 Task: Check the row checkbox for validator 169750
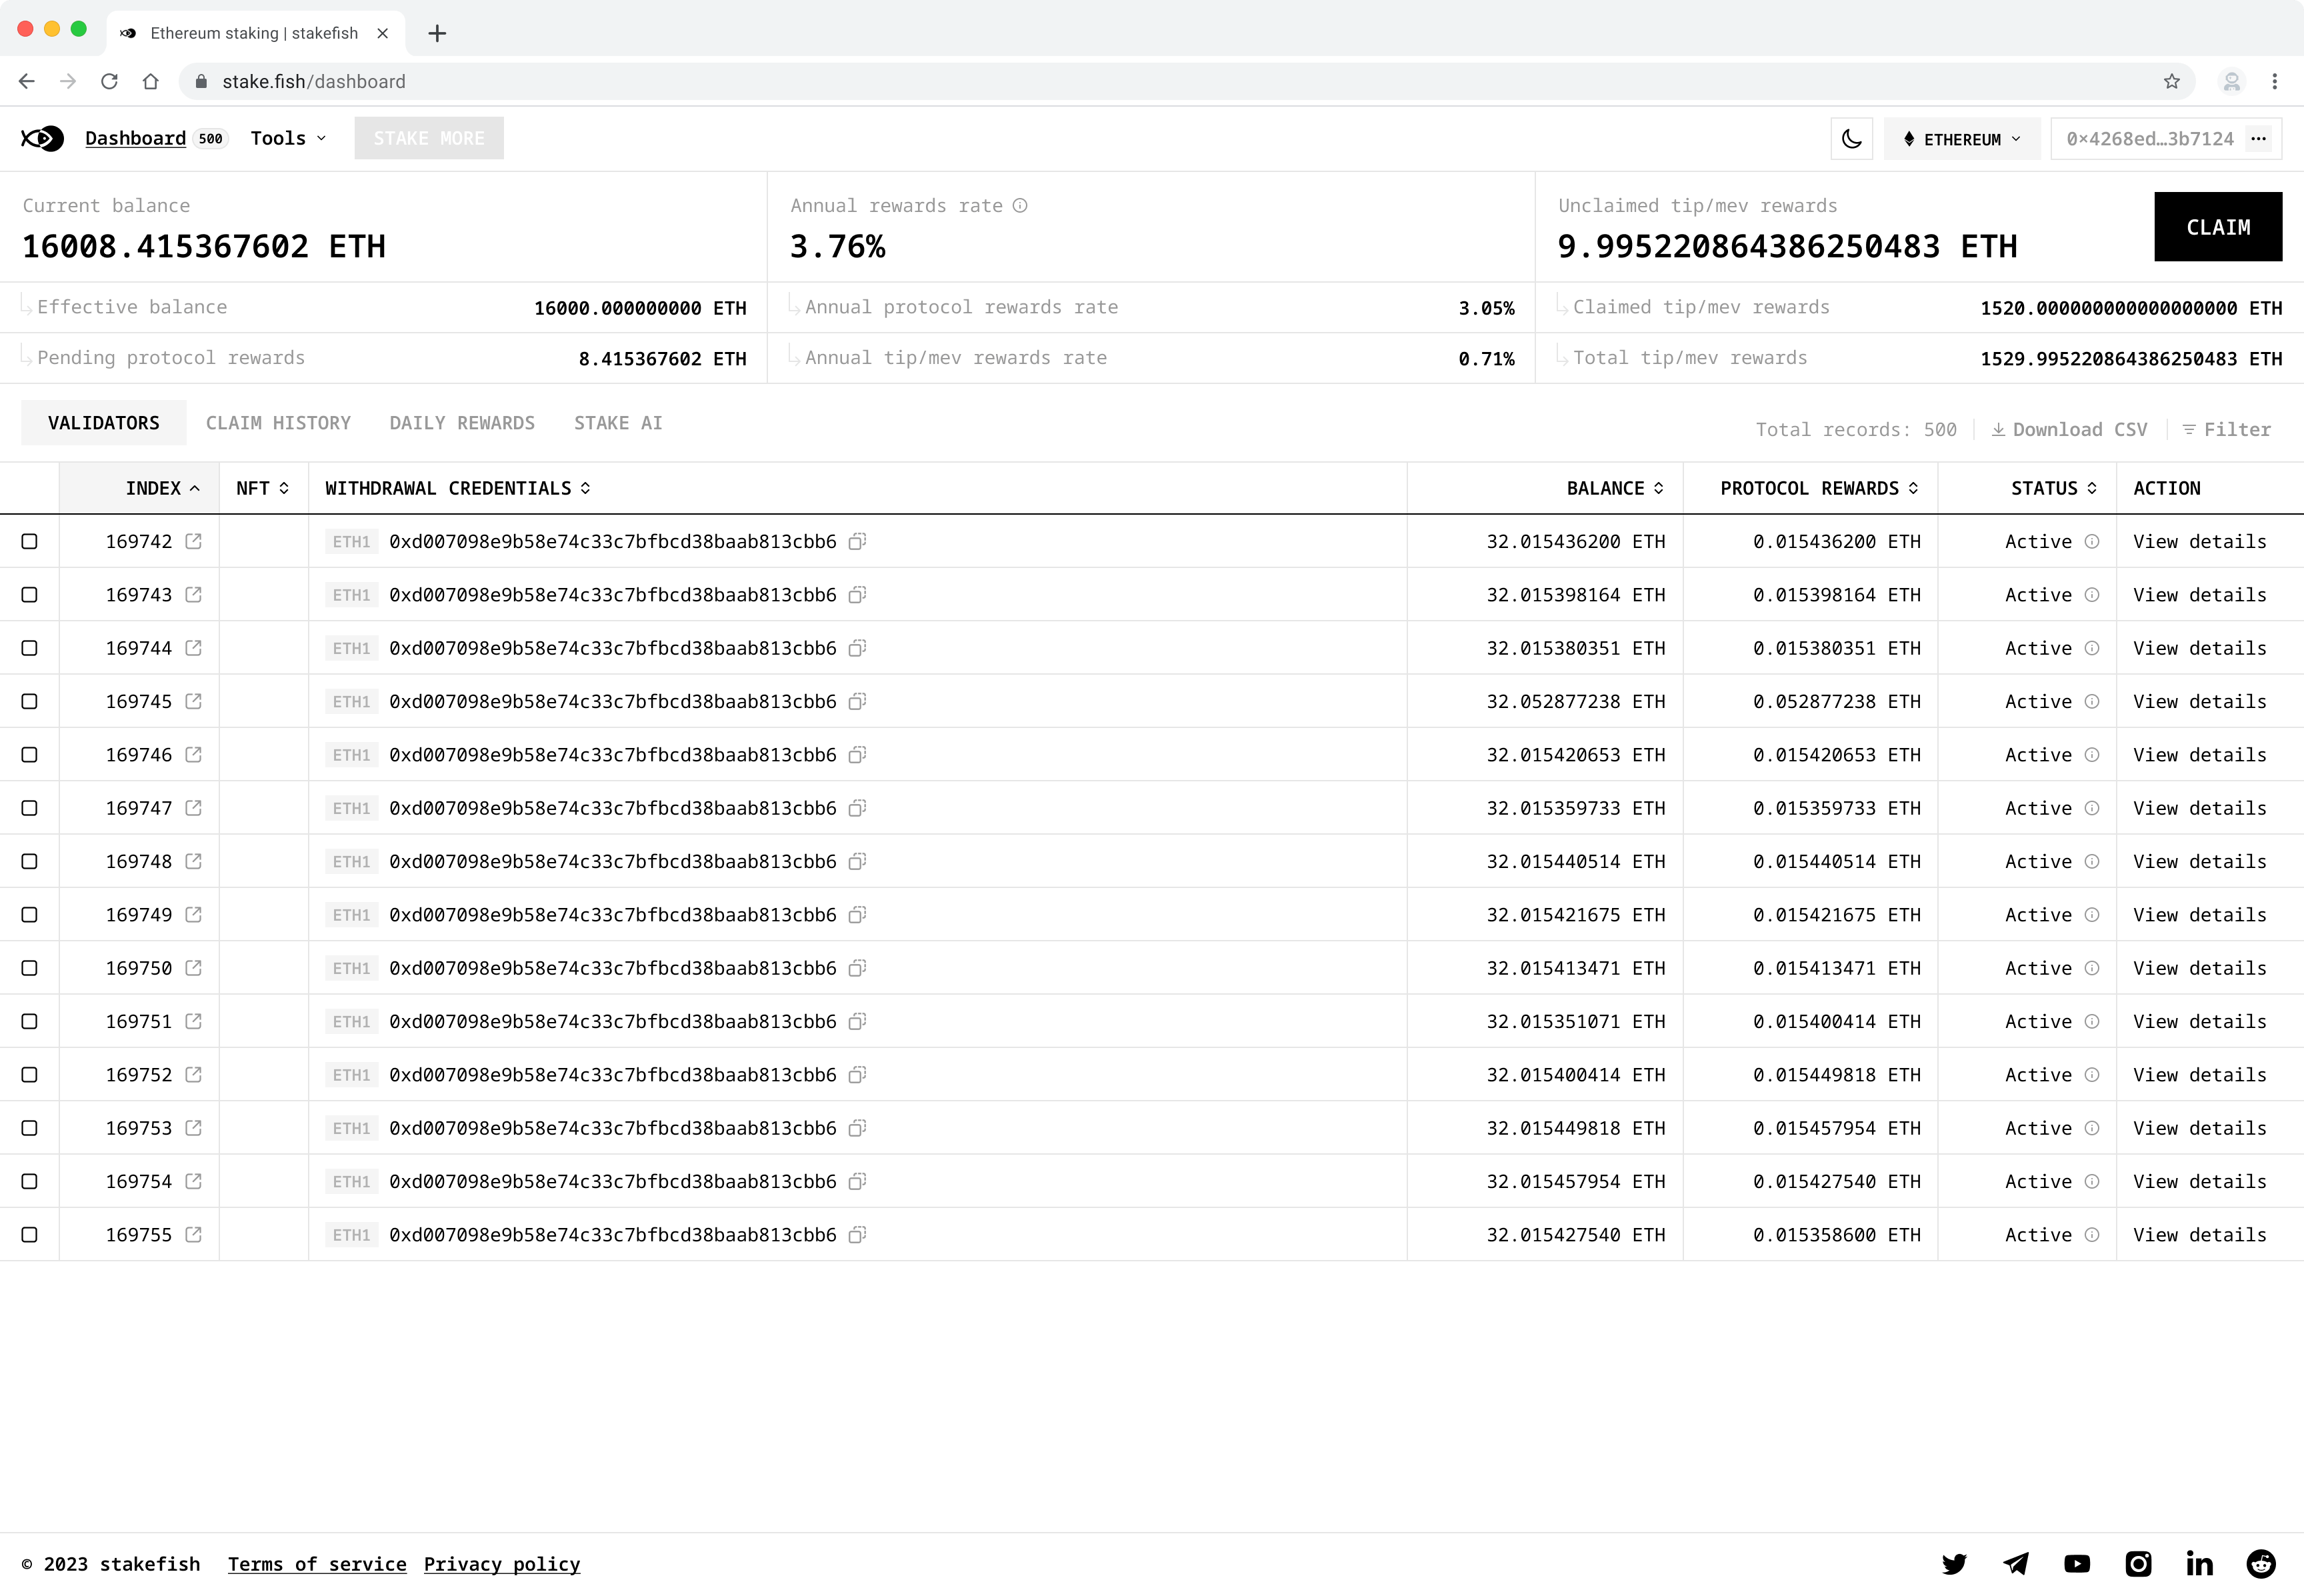[30, 968]
